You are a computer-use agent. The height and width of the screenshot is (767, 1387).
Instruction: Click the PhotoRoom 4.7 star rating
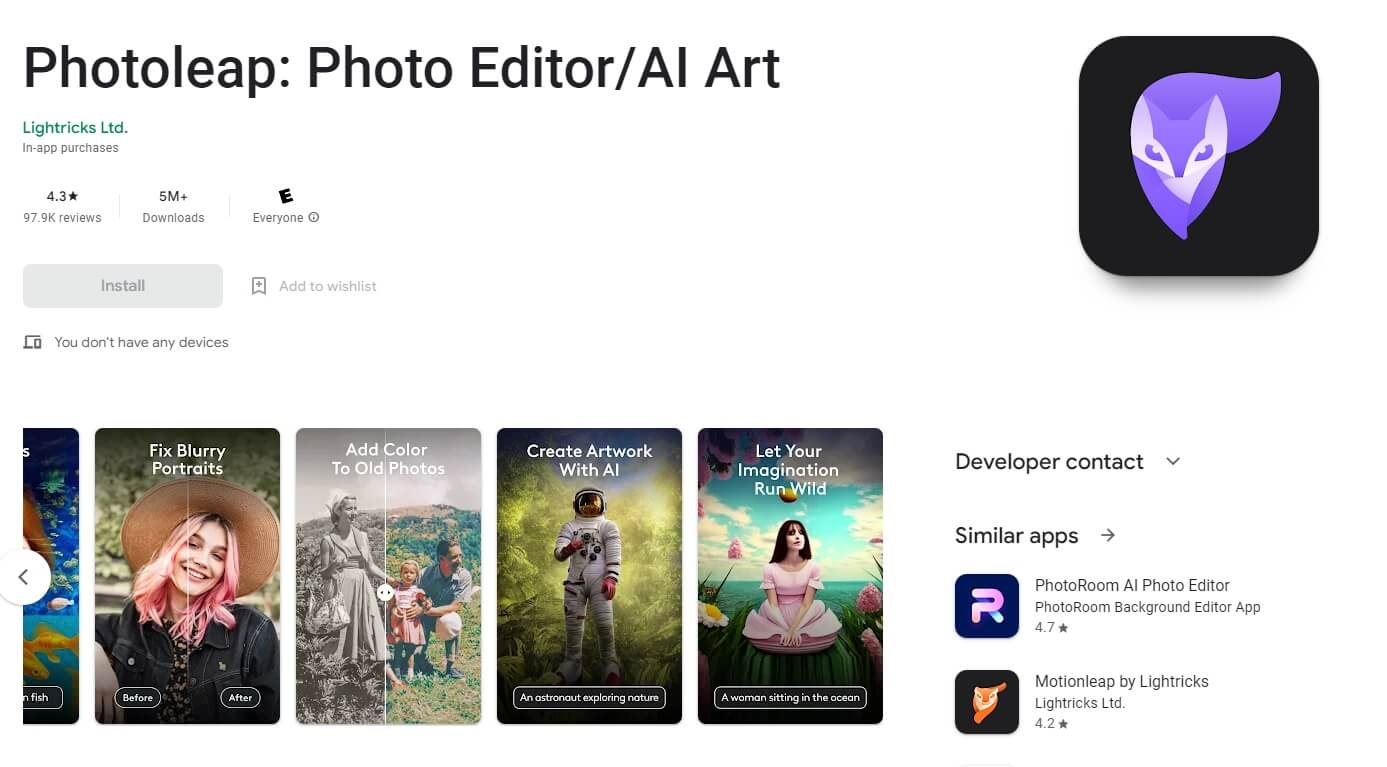(x=1052, y=628)
